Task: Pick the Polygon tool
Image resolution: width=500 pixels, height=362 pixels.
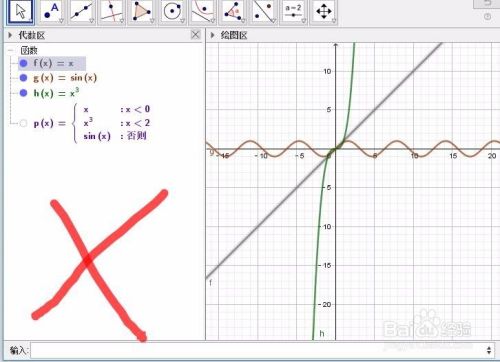Action: coord(142,11)
